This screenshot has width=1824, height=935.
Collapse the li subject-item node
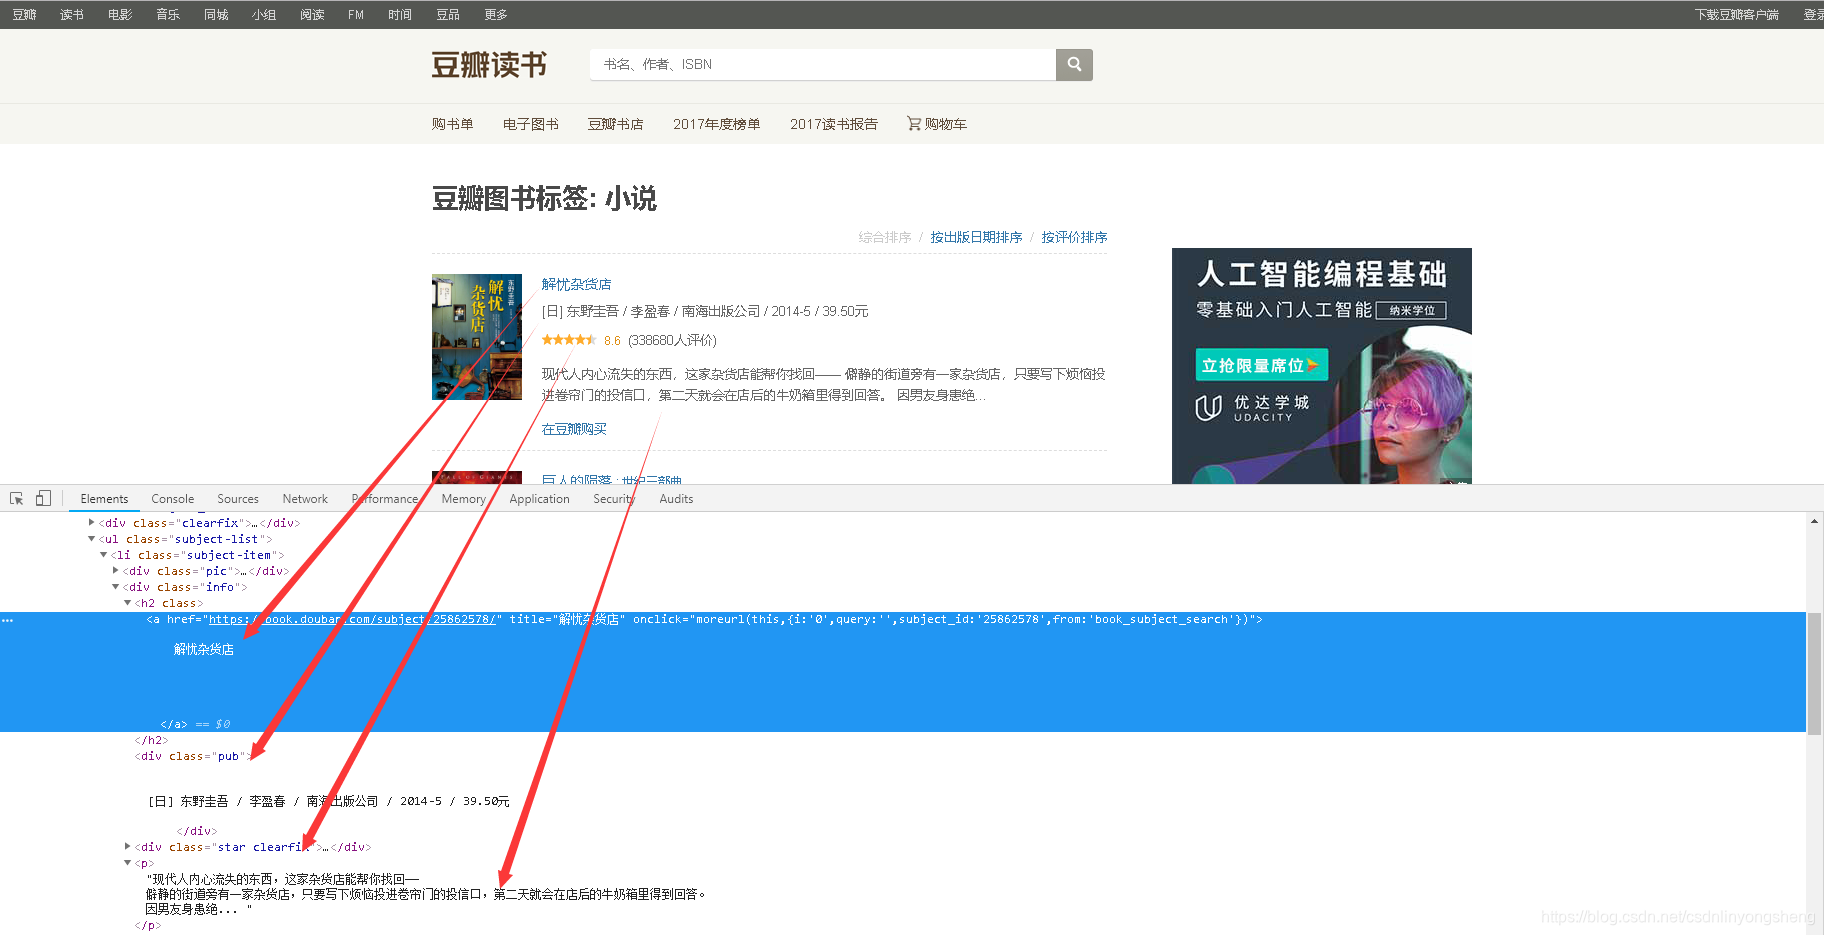[x=103, y=554]
